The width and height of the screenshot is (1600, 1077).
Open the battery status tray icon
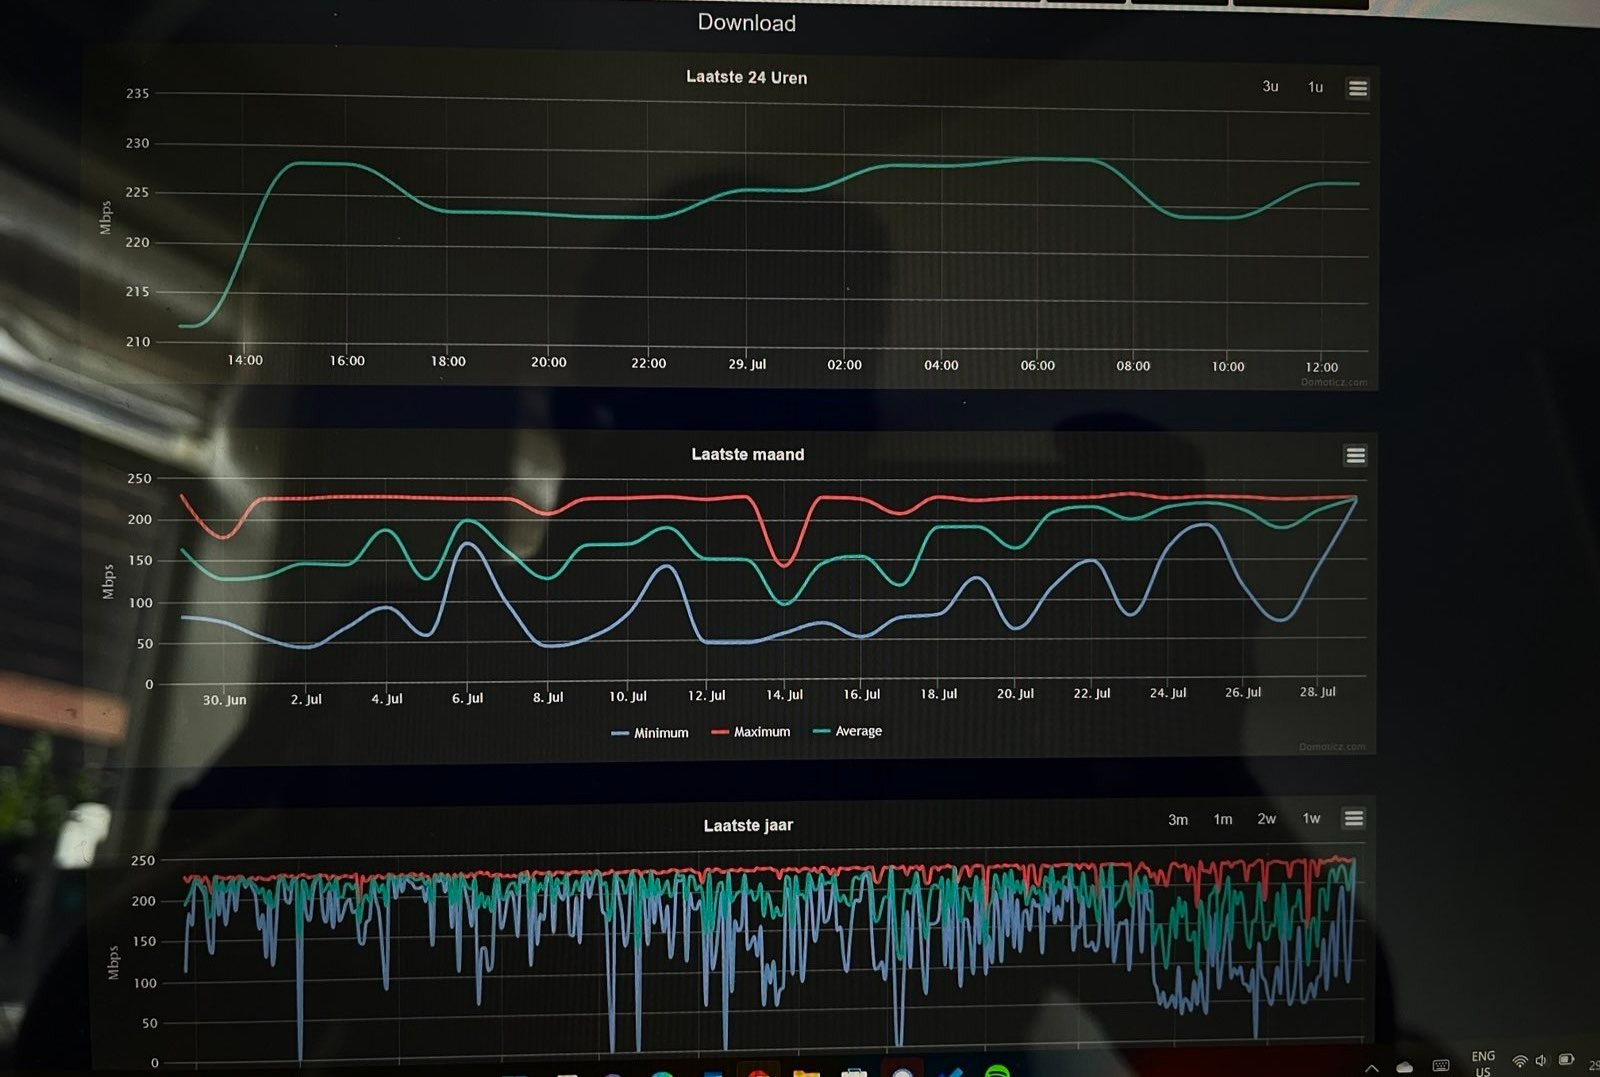point(1566,1059)
